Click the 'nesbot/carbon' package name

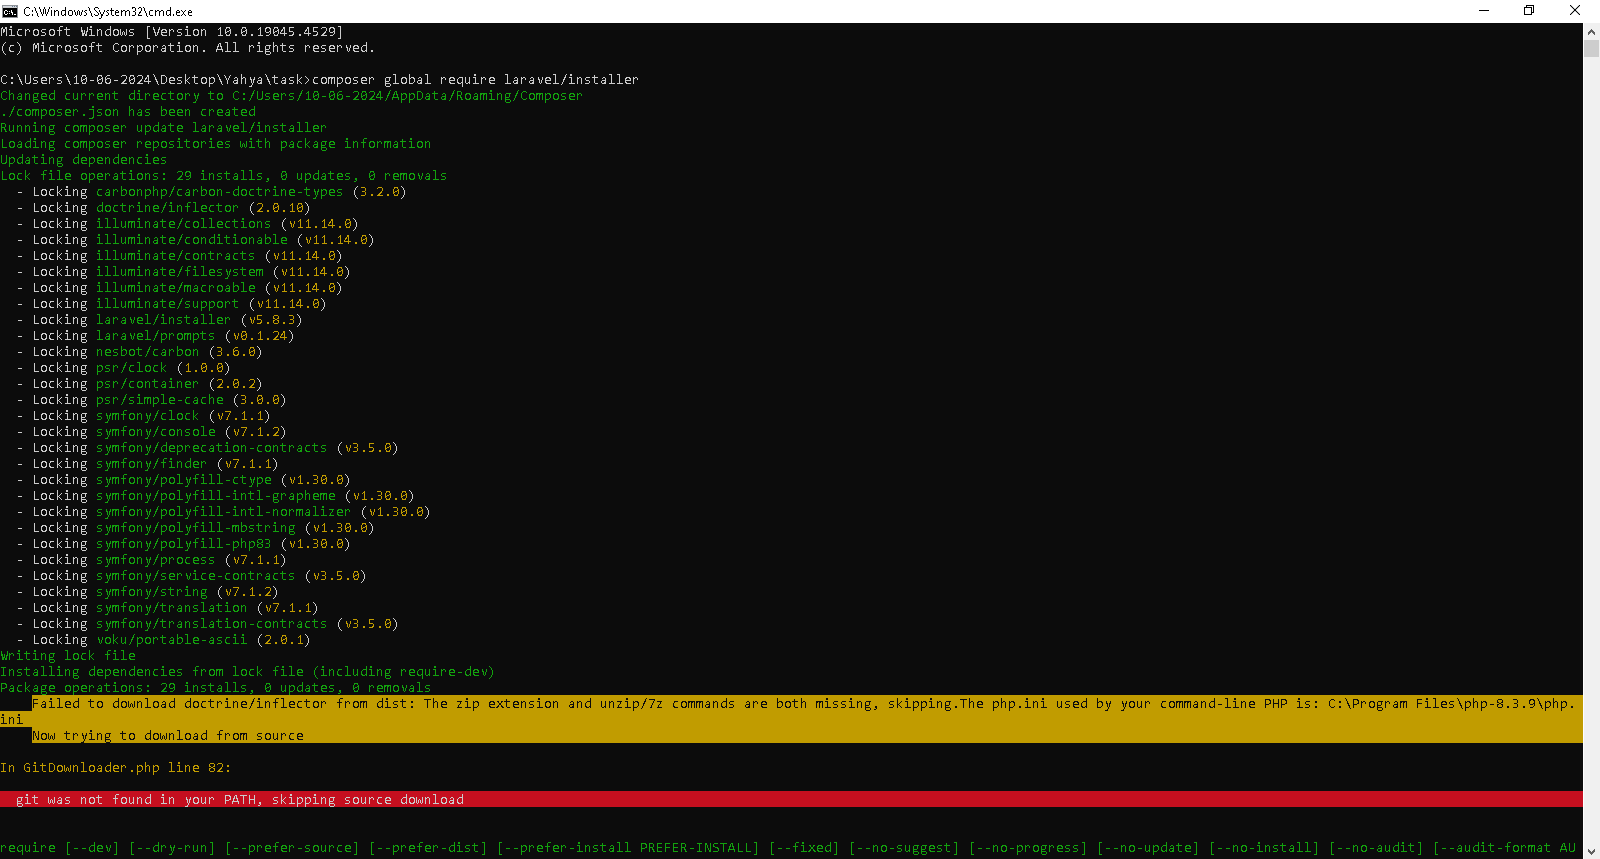click(147, 352)
